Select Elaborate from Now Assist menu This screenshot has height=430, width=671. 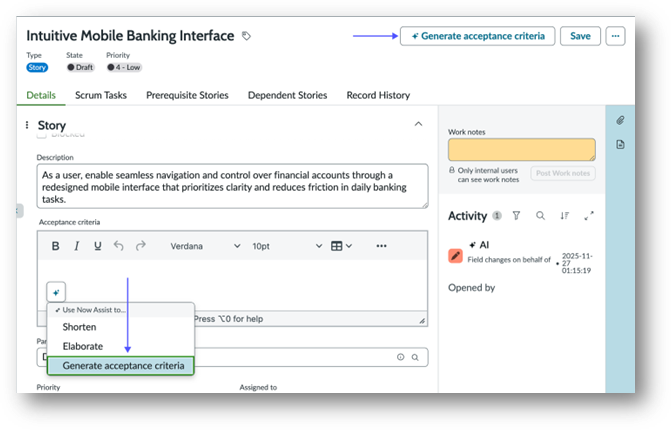pos(83,346)
